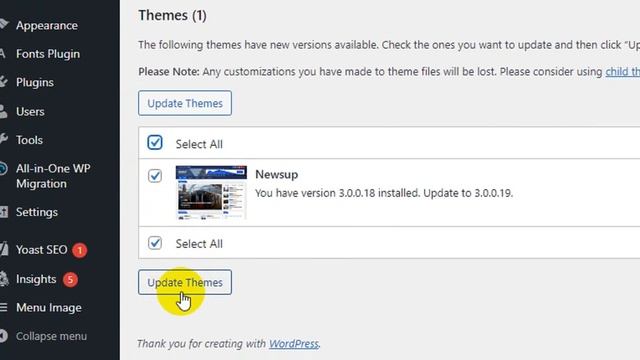
Task: Click the Appearance brush icon in sidebar
Action: click(x=4, y=24)
